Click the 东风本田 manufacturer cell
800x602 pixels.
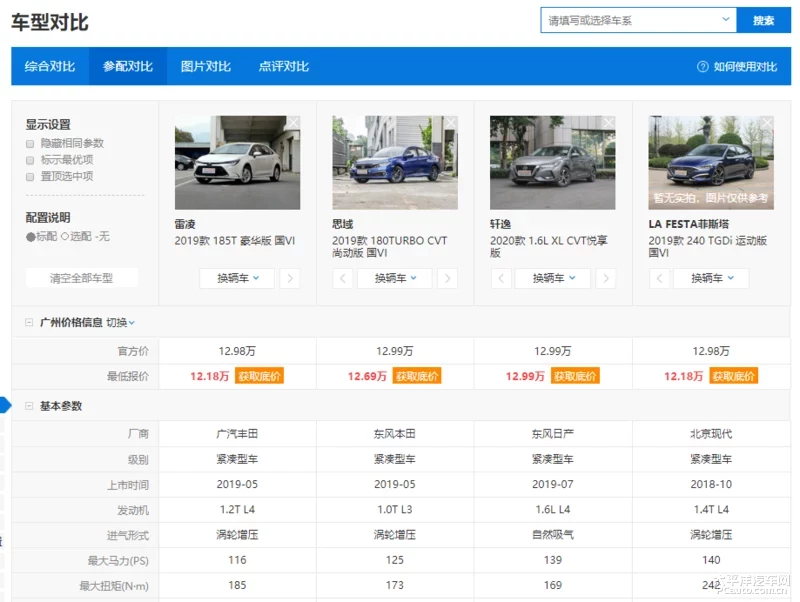(x=395, y=434)
